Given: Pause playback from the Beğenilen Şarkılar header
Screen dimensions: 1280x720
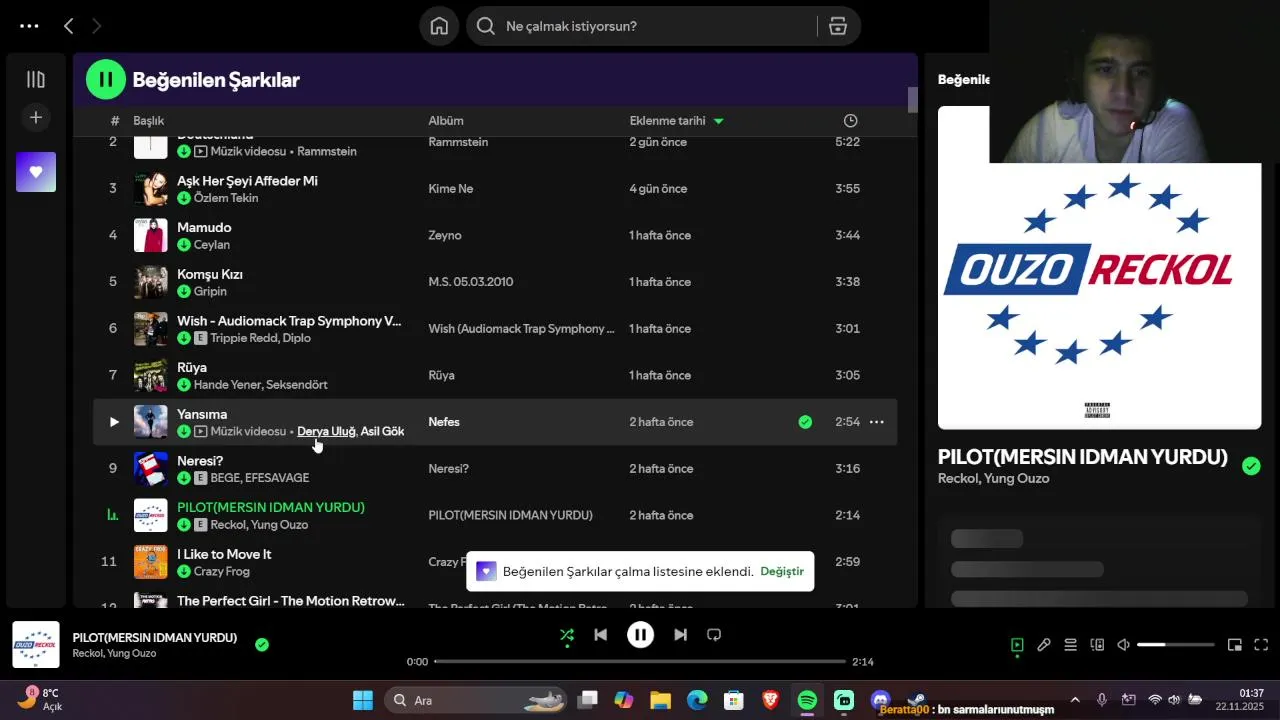Looking at the screenshot, I should coord(106,79).
